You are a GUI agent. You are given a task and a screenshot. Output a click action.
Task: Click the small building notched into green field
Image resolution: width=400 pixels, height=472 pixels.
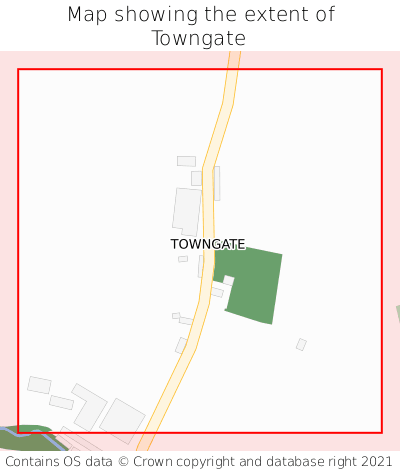click(229, 280)
